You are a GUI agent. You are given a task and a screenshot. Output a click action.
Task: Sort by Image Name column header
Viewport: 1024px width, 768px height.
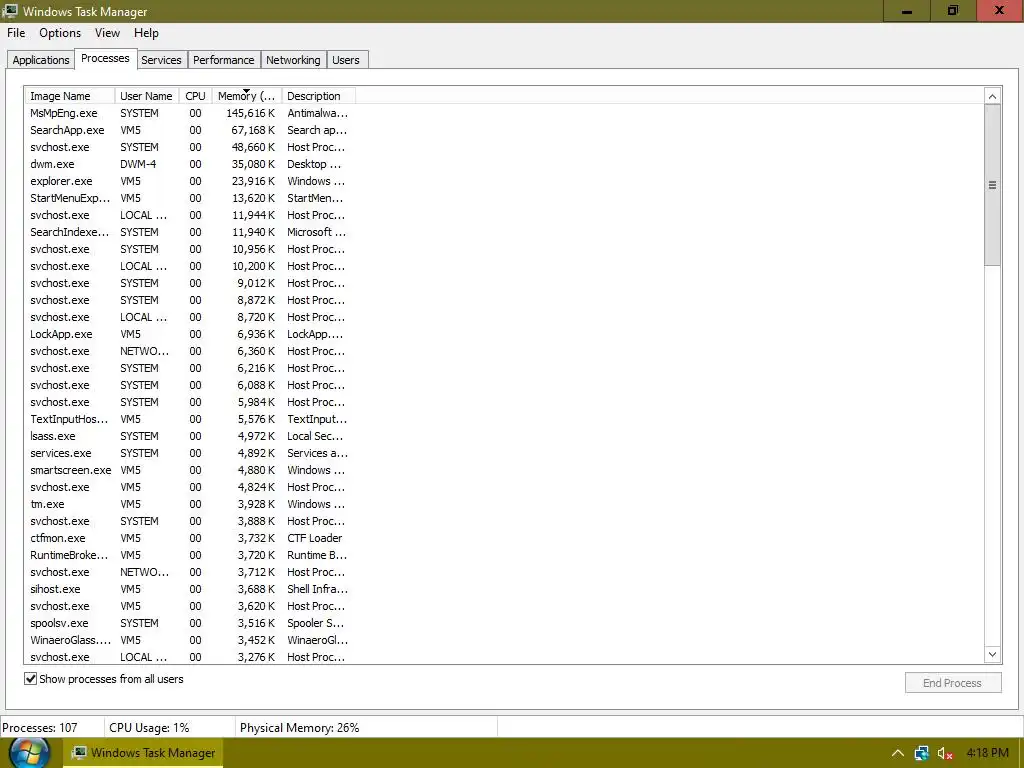(x=70, y=96)
